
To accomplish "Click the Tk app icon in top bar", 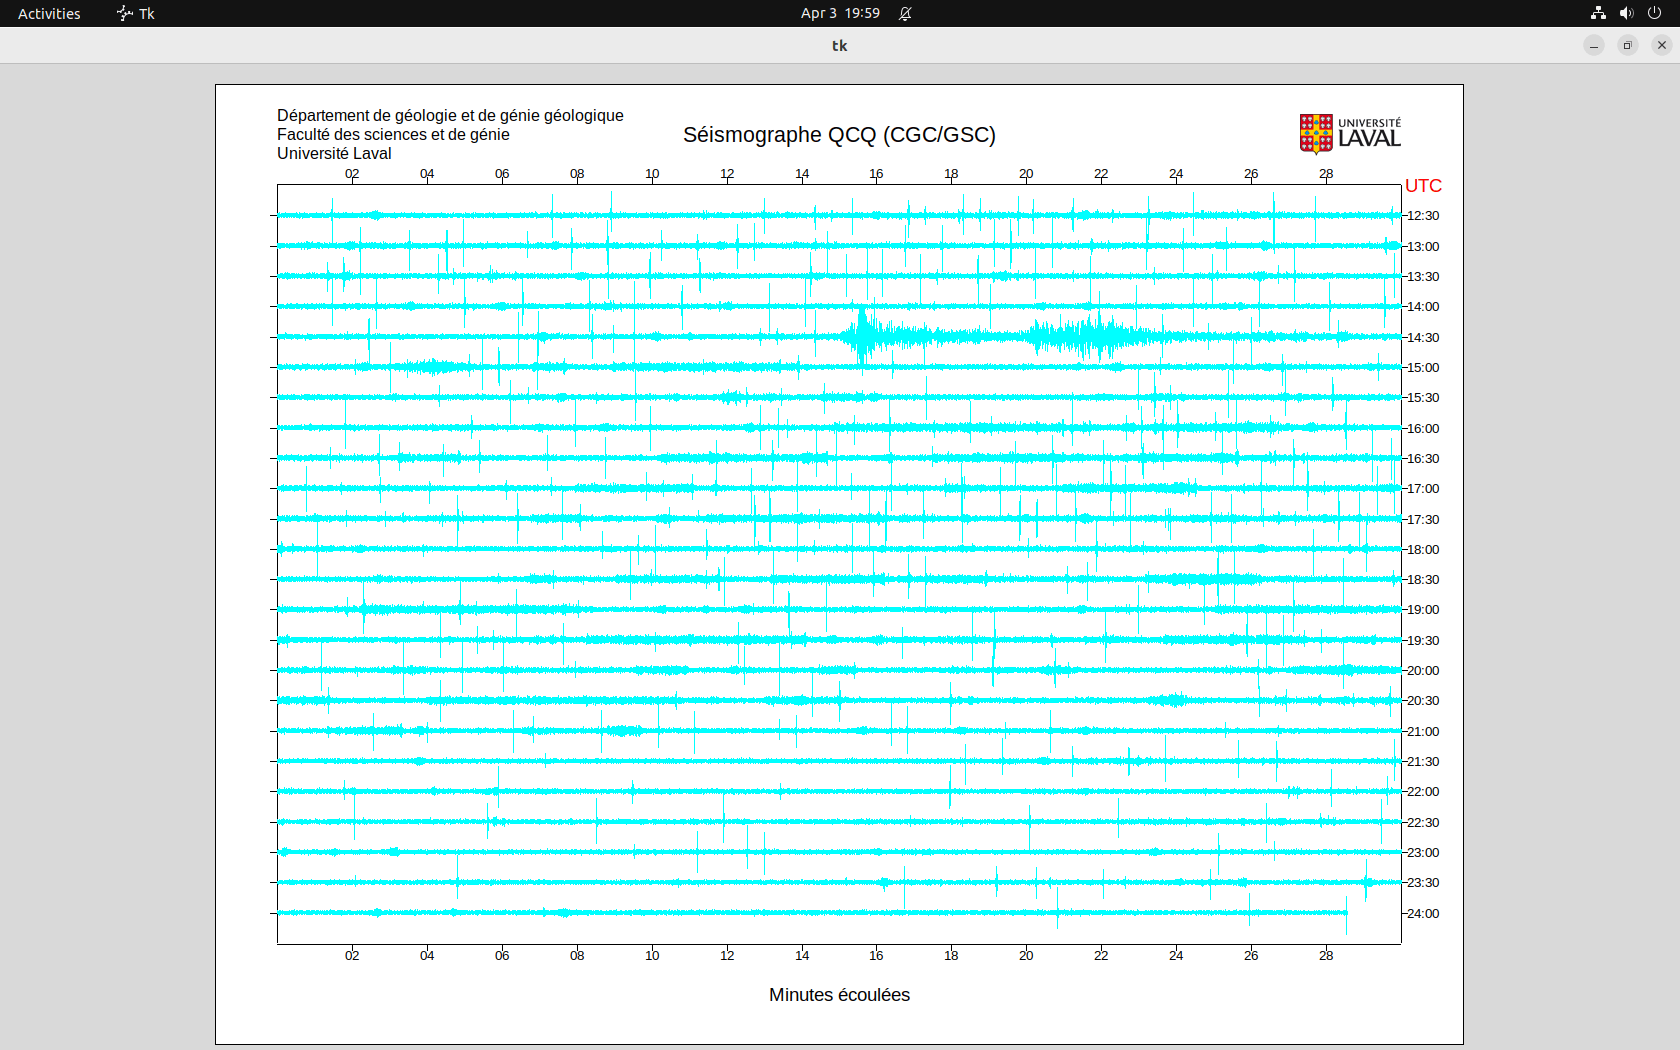I will click(125, 13).
